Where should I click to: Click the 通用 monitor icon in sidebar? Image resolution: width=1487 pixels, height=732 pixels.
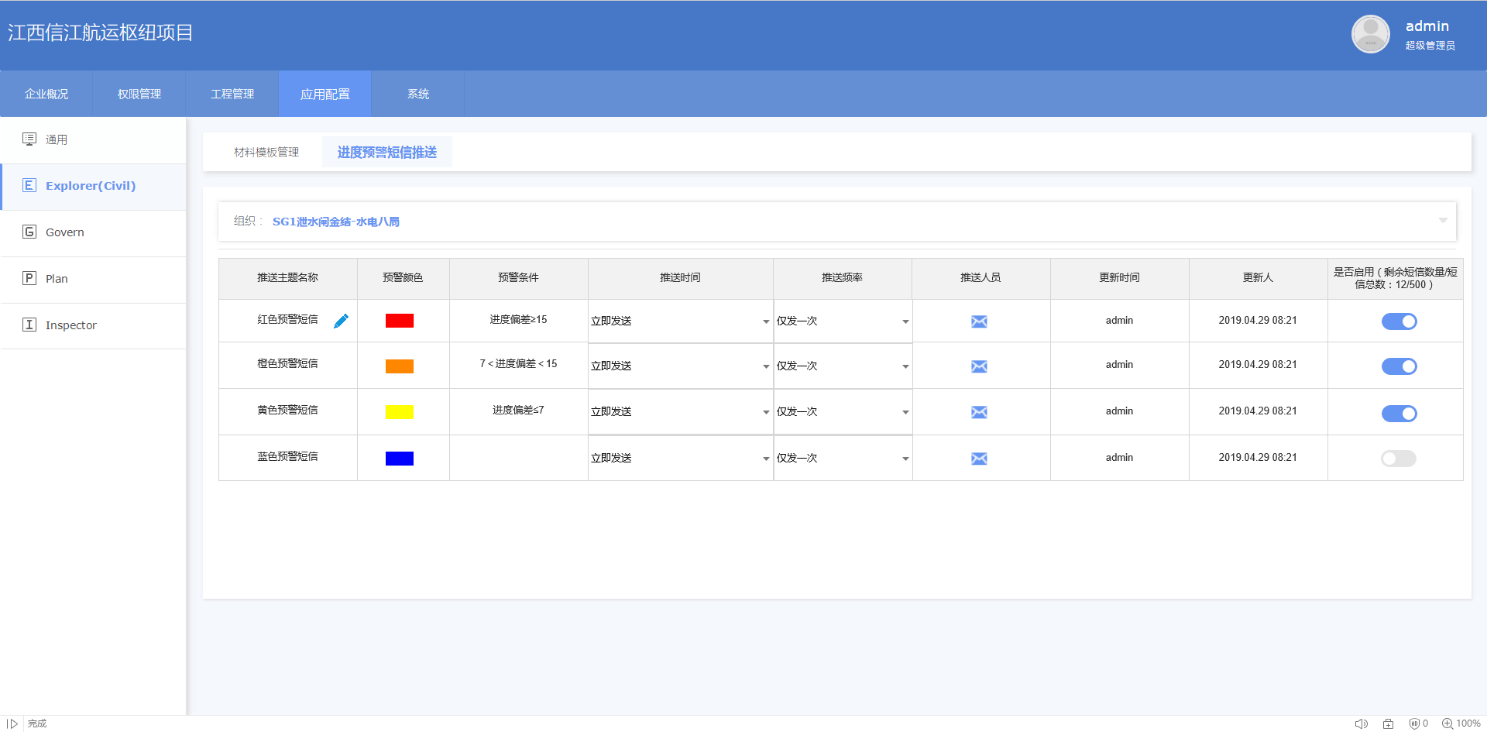[29, 139]
